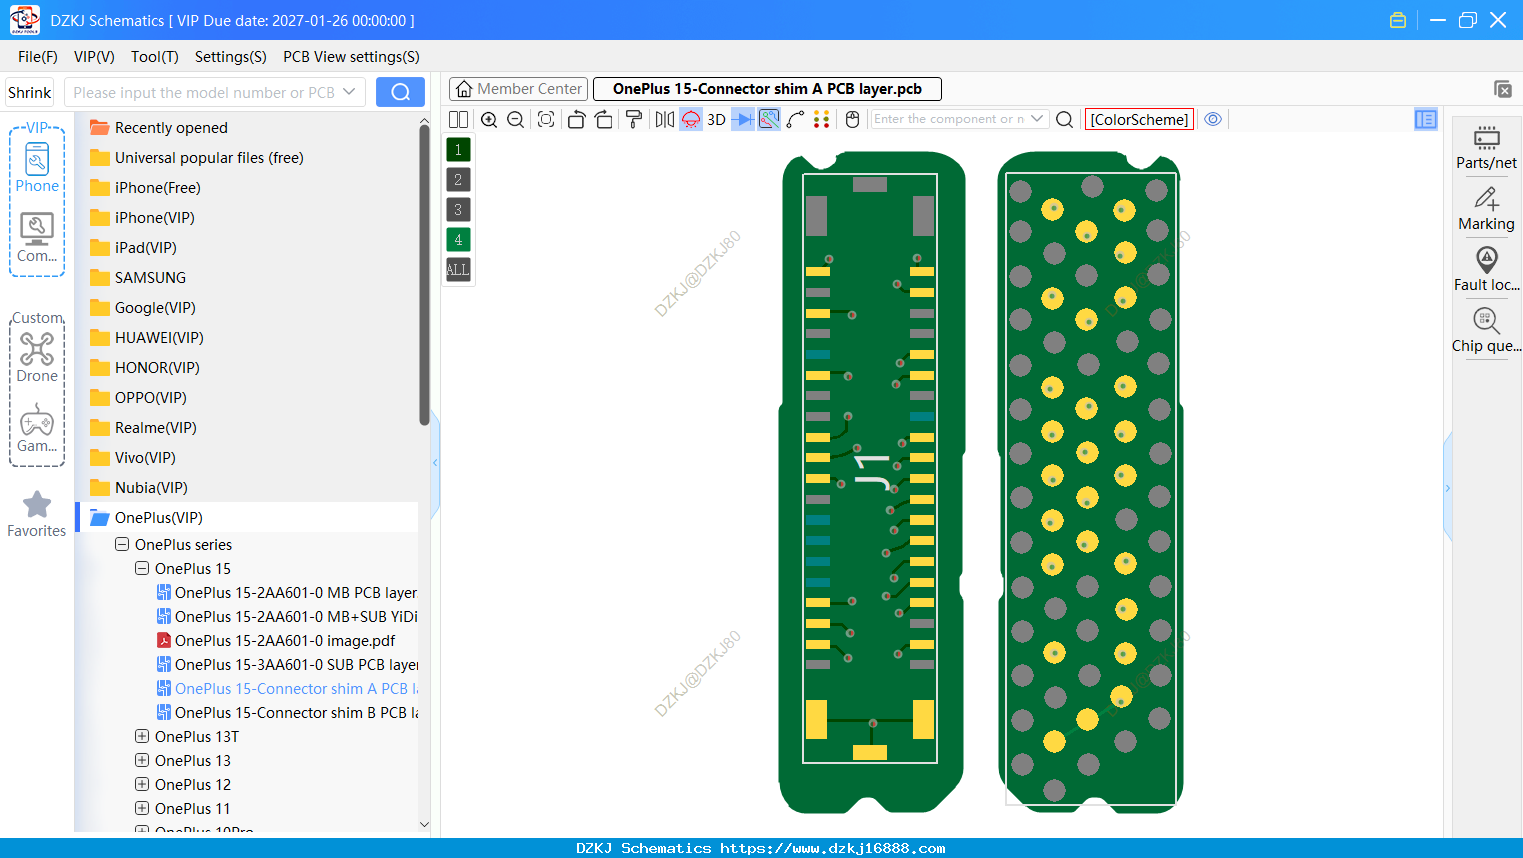This screenshot has width=1523, height=858.
Task: Toggle the diode symbol display
Action: (743, 120)
